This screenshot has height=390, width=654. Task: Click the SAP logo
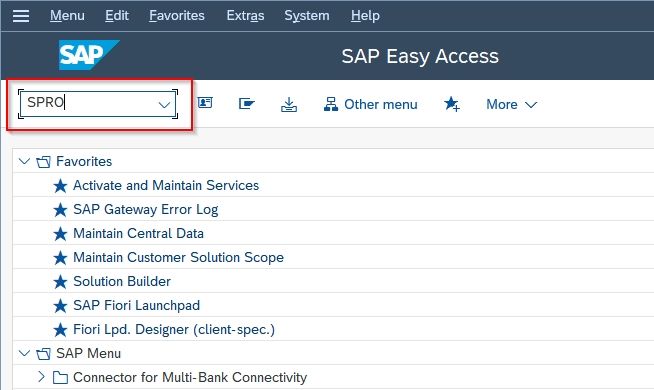[89, 55]
